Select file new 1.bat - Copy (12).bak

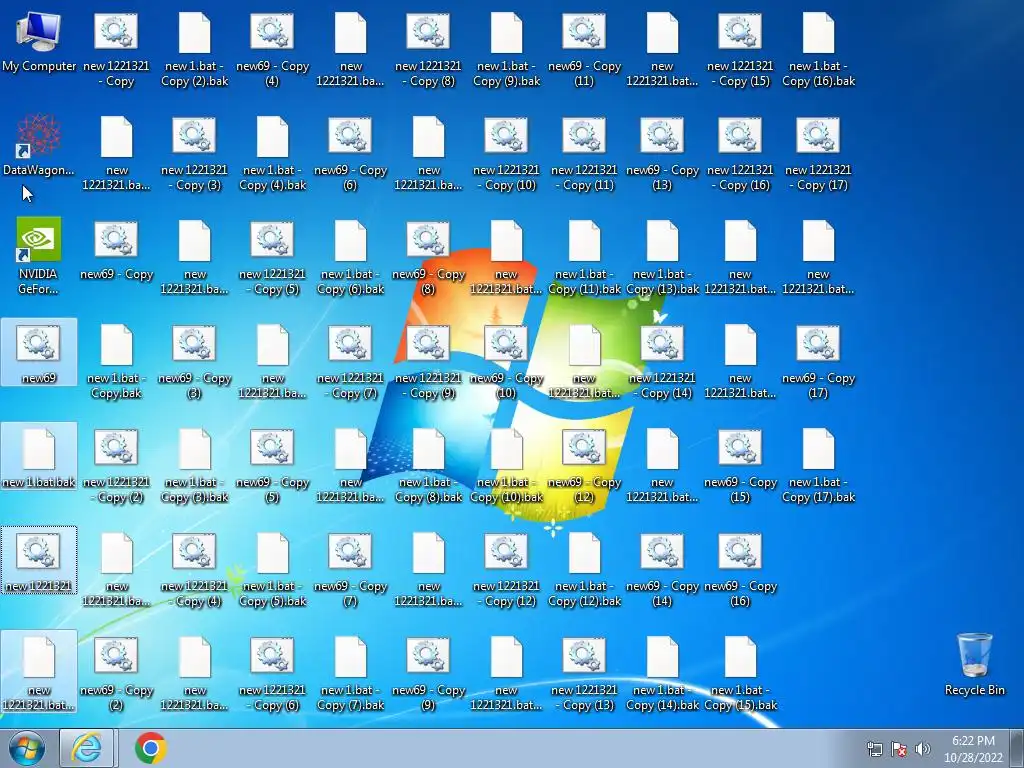pos(584,569)
